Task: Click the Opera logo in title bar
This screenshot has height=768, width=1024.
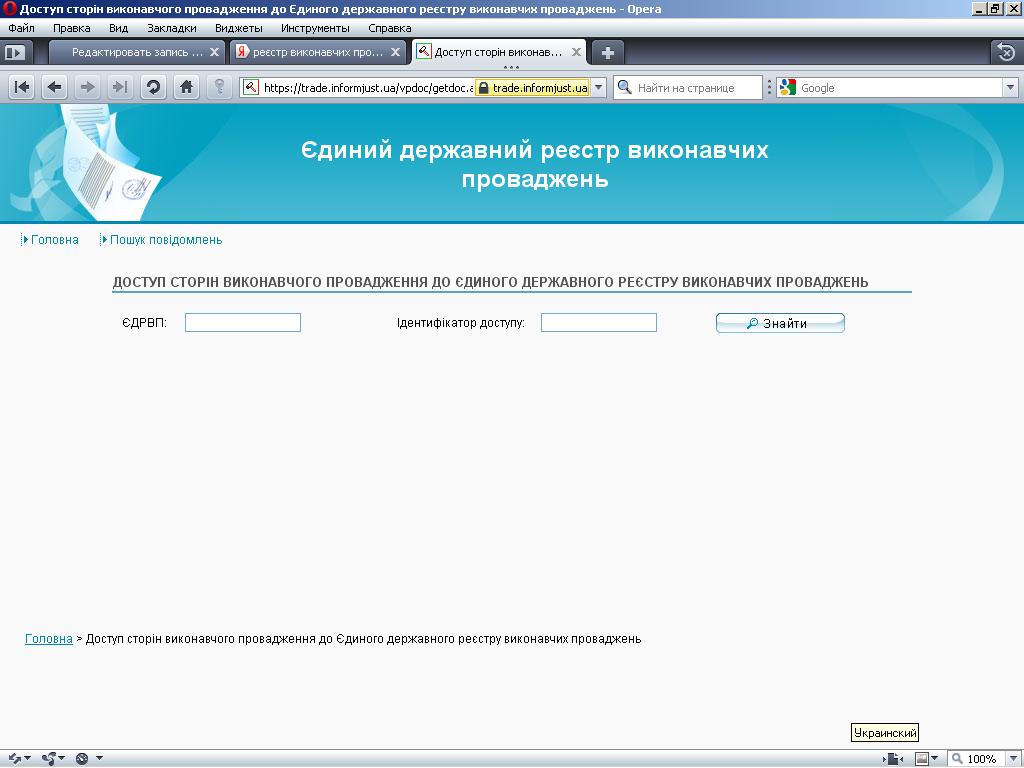Action: pos(9,8)
